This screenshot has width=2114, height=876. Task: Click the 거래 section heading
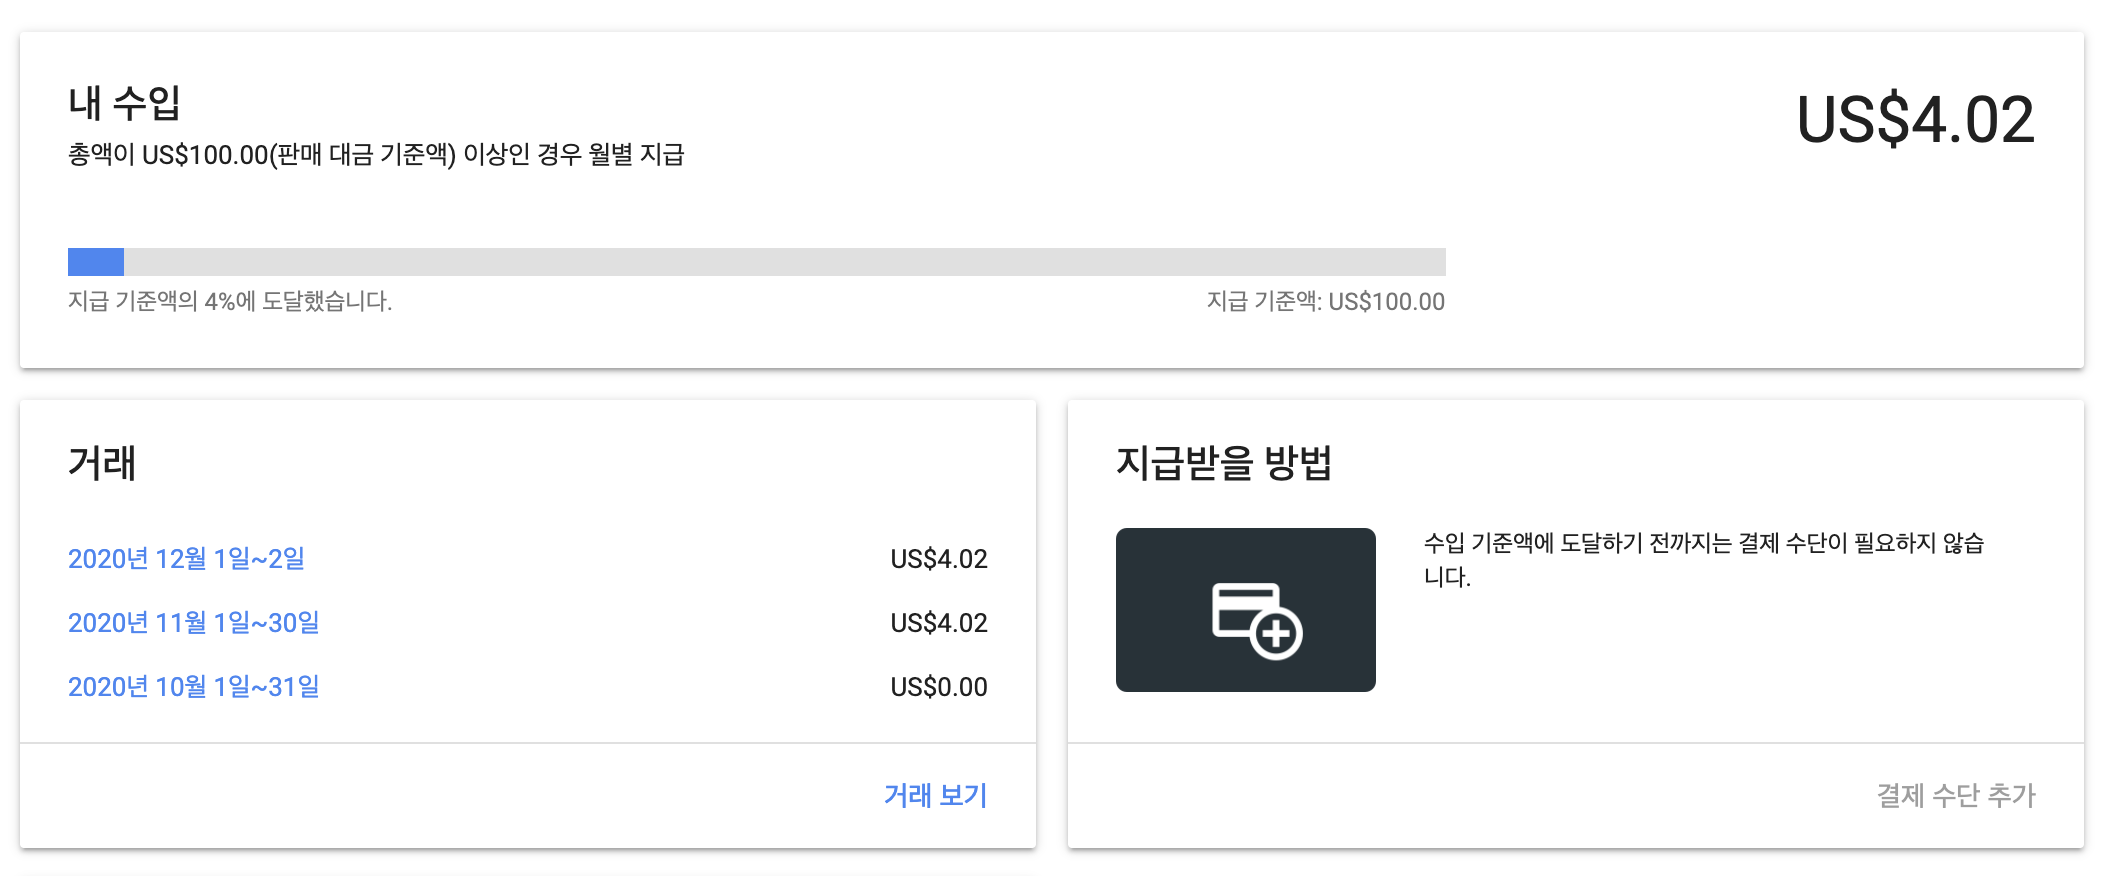102,463
